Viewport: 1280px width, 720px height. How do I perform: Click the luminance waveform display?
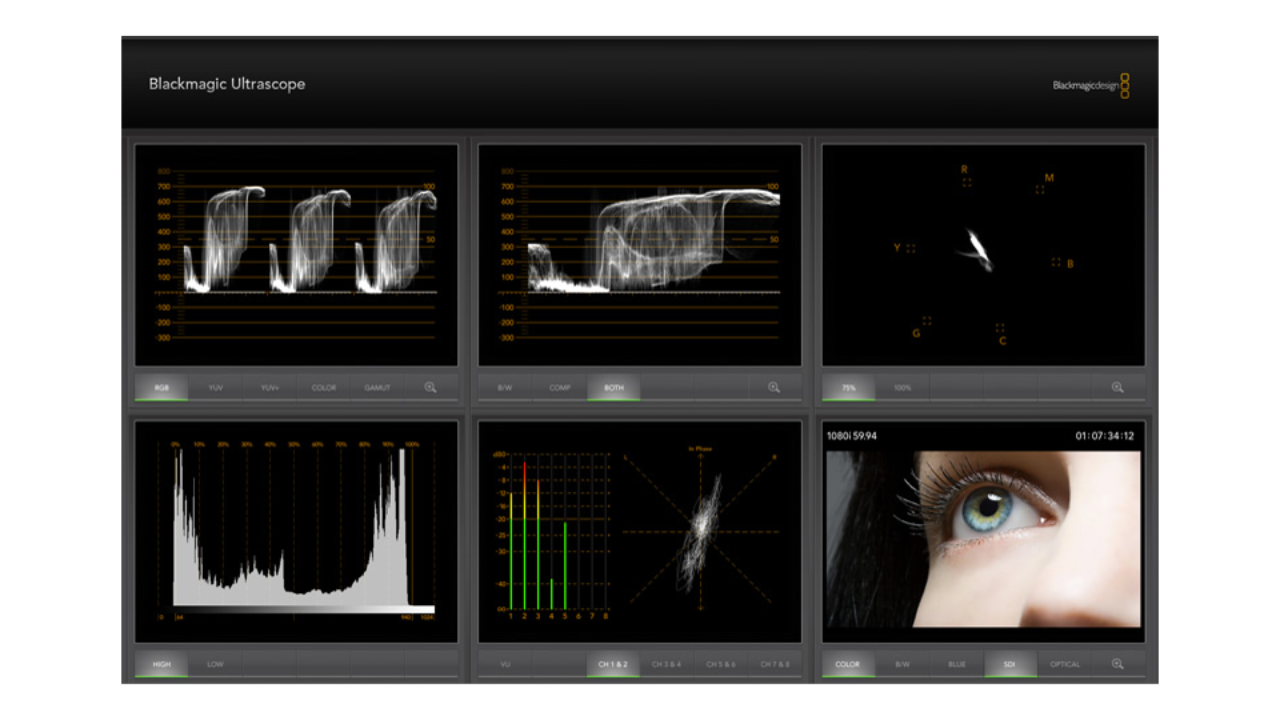640,255
